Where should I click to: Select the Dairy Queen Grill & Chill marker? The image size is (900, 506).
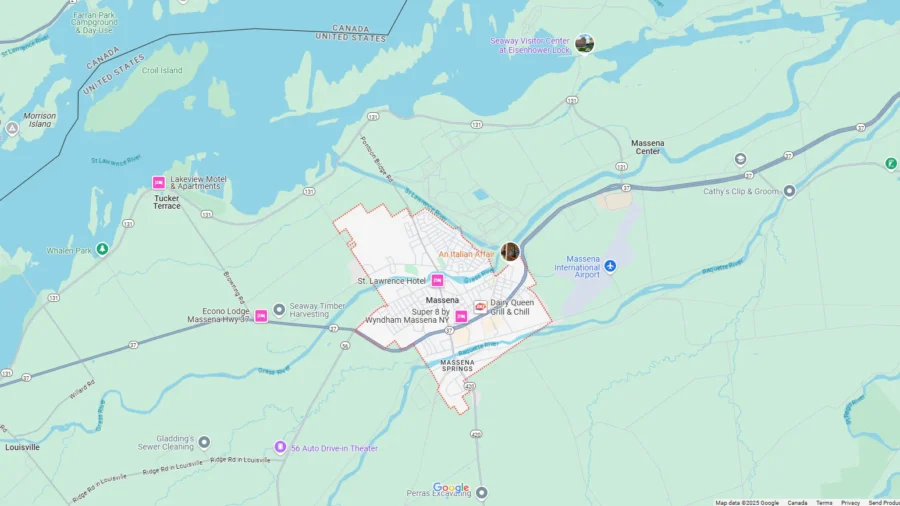(x=480, y=307)
